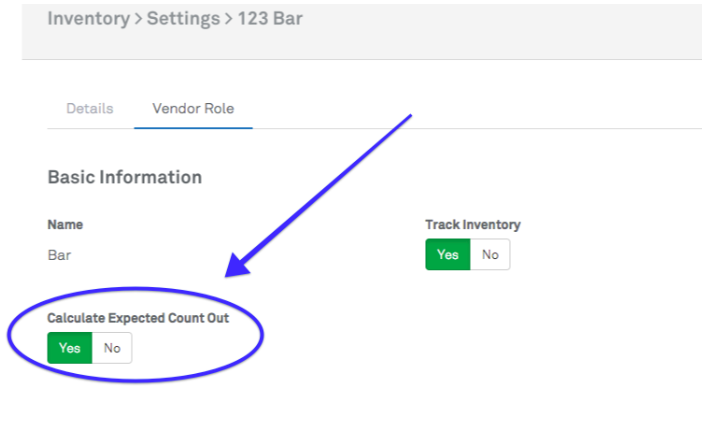Click the Inventory breadcrumb link
The image size is (702, 424).
87,19
